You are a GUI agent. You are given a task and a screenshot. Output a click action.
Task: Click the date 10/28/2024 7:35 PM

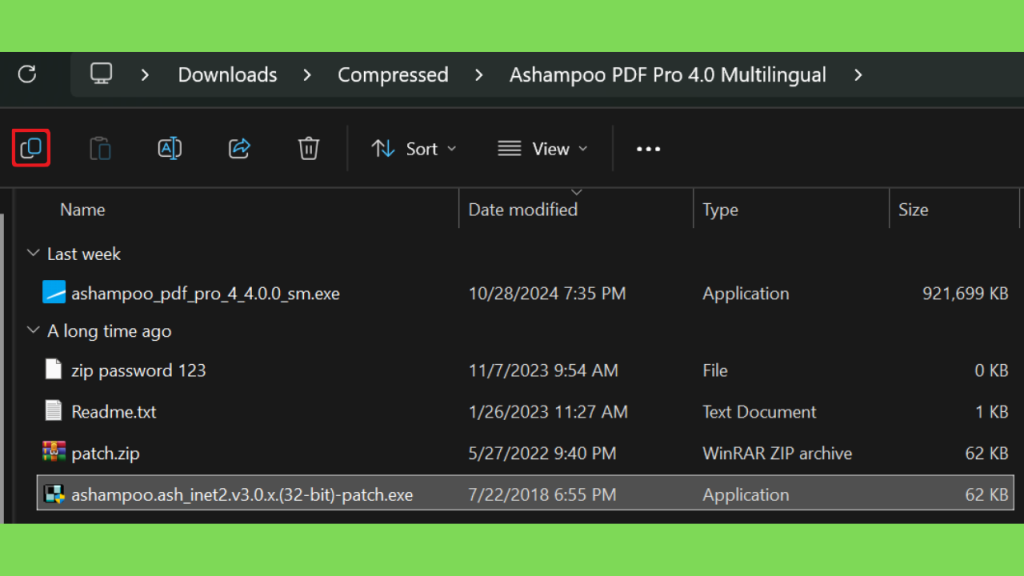point(547,293)
